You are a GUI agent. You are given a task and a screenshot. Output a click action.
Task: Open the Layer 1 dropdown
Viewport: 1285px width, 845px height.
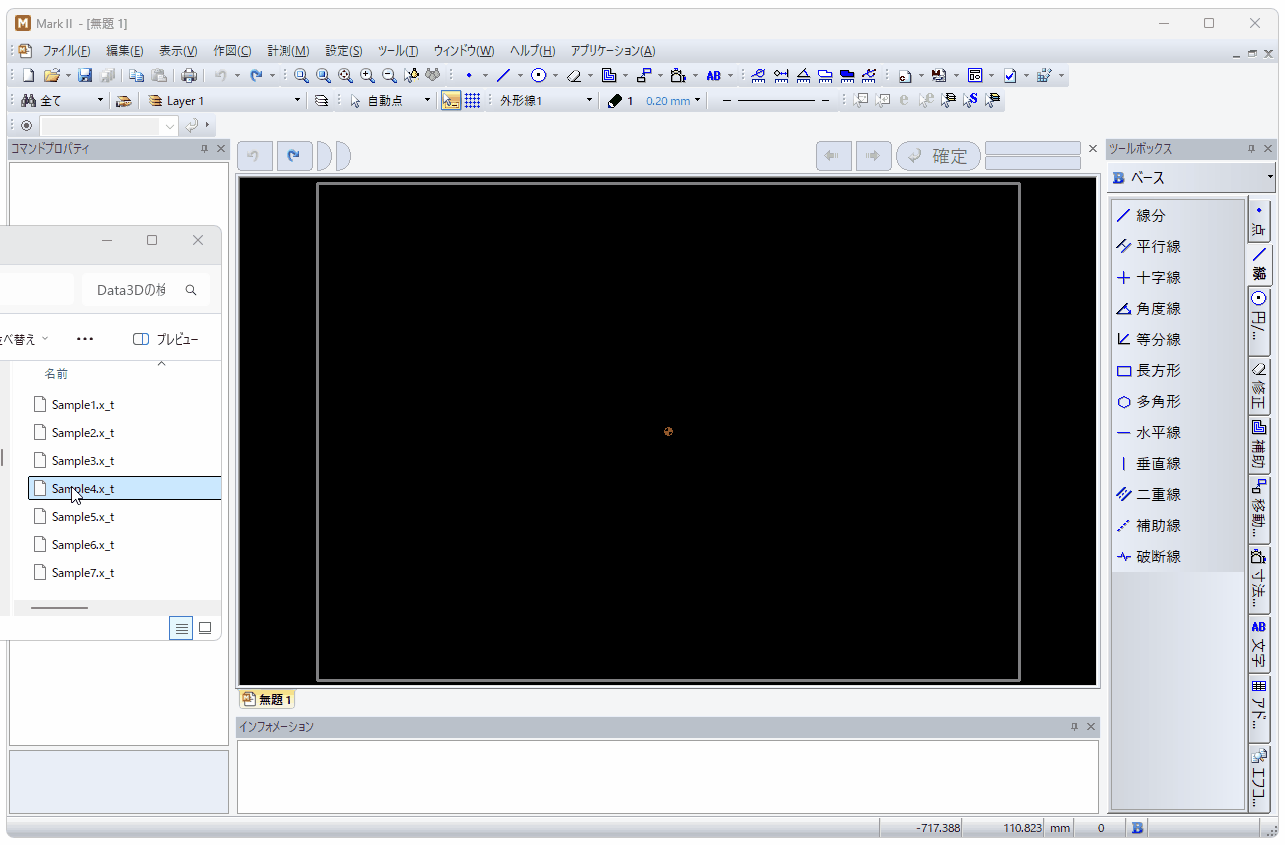pos(297,101)
